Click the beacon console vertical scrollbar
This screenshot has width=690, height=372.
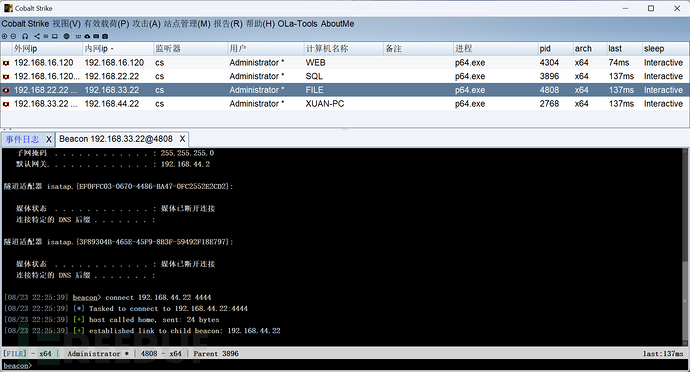point(686,247)
